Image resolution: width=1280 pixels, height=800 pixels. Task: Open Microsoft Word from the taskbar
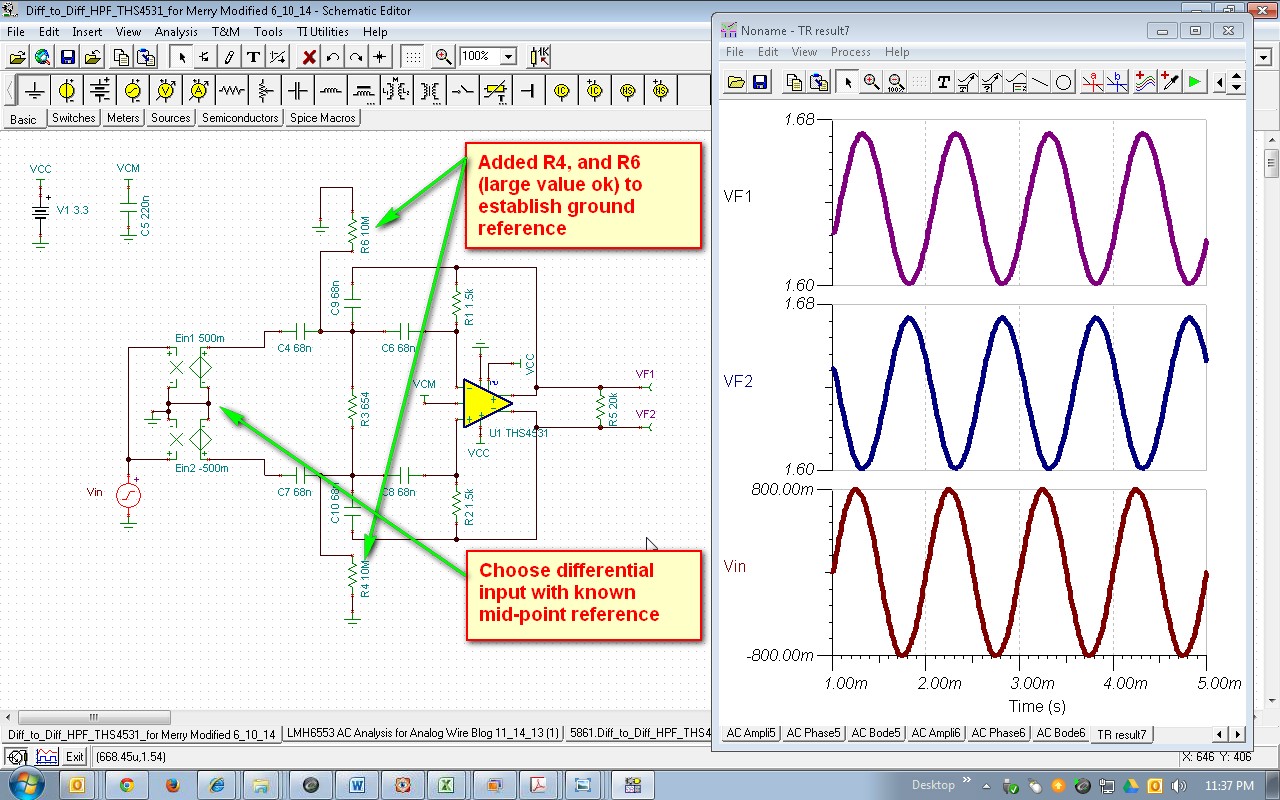(358, 786)
